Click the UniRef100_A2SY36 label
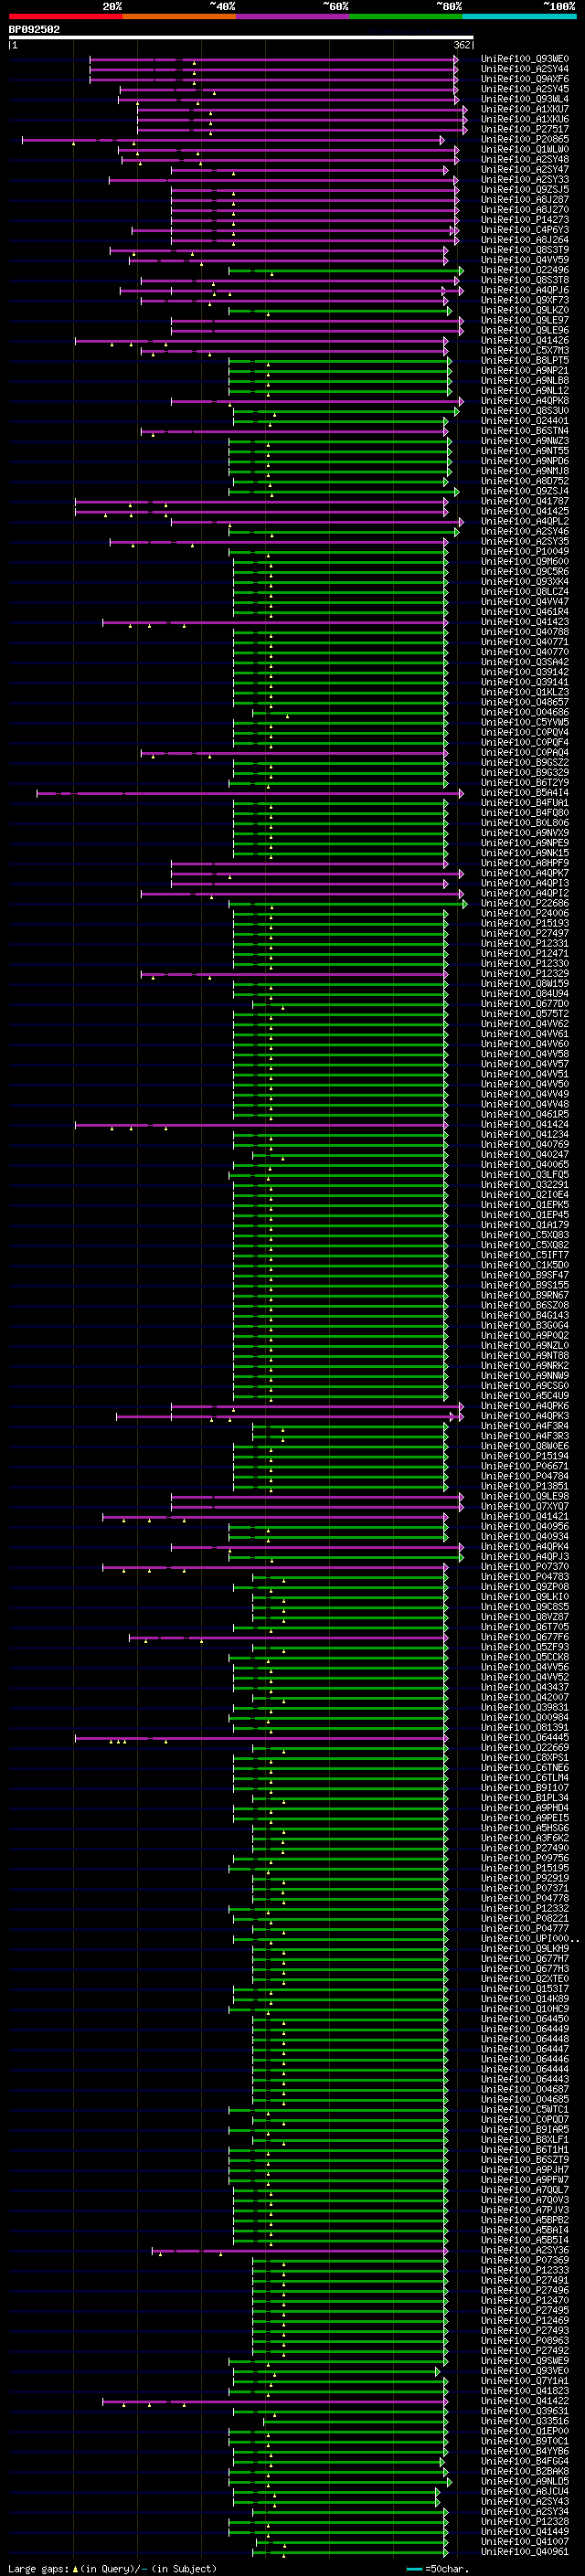This screenshot has height=2576, width=585. (525, 2250)
